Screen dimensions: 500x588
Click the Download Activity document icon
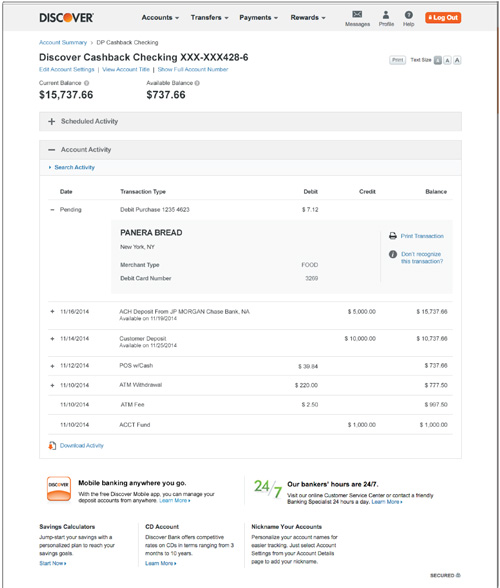point(52,446)
